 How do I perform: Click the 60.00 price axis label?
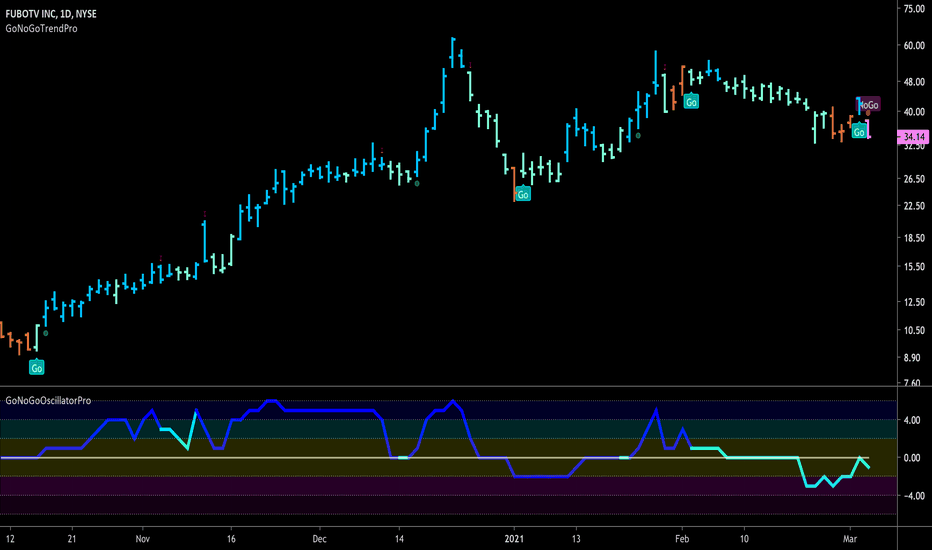tap(914, 45)
